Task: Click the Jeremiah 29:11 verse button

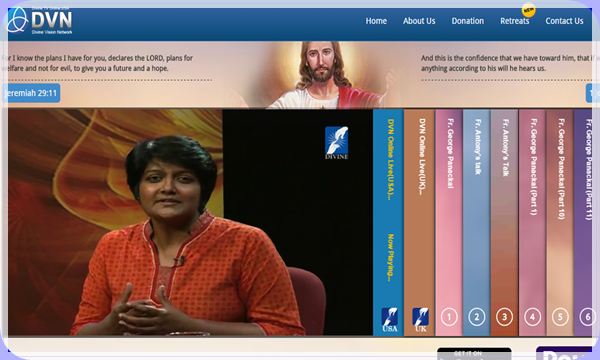Action: 31,93
